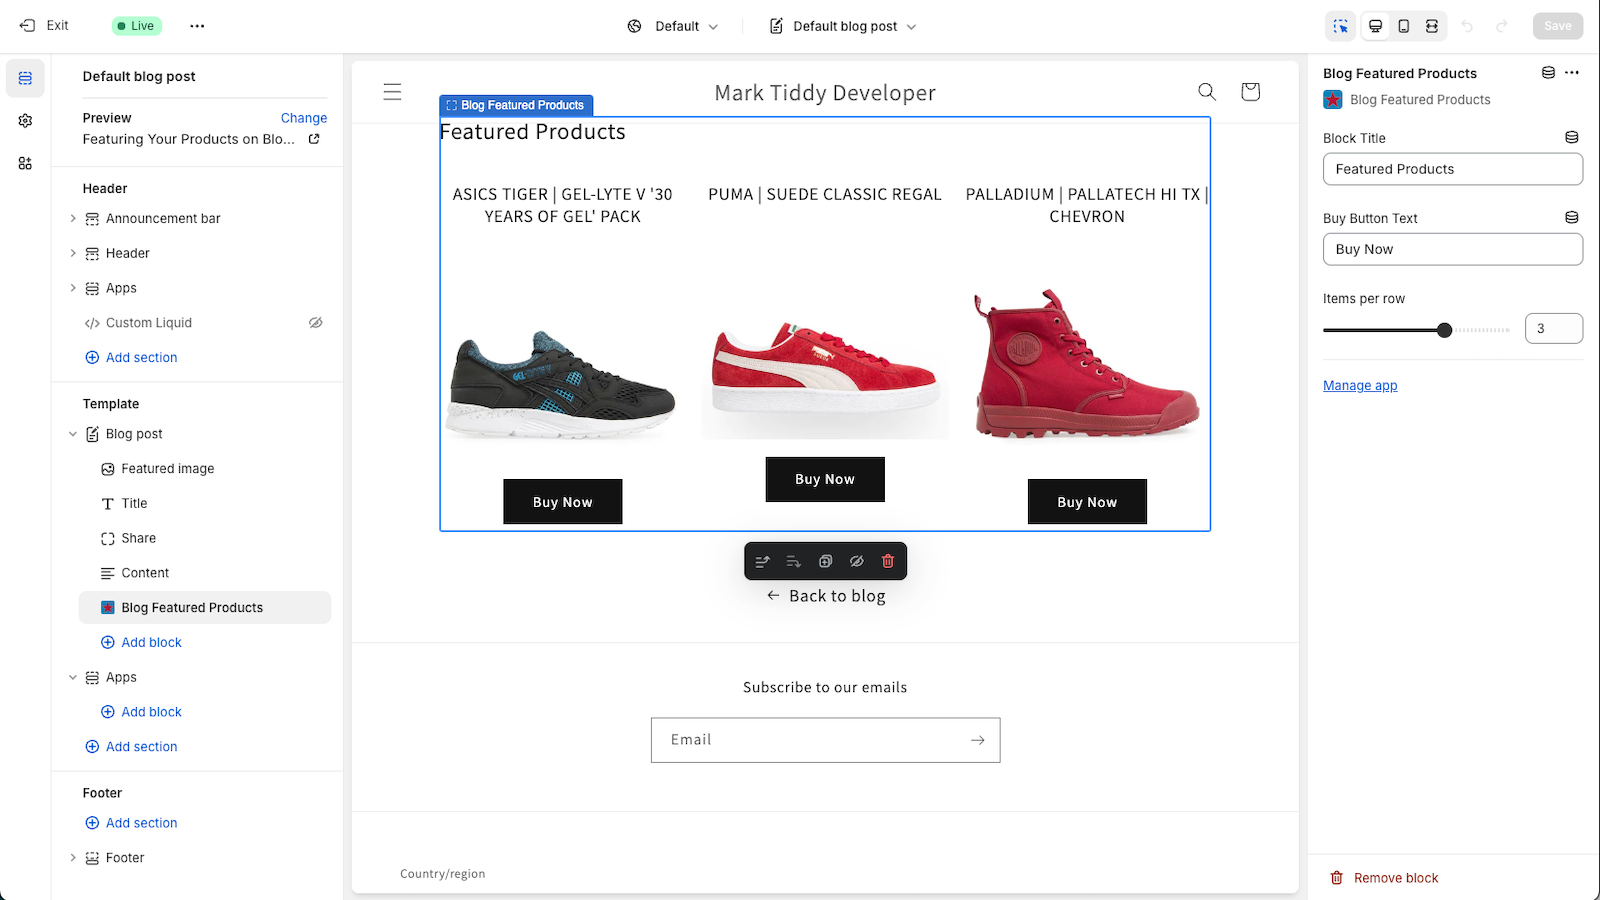Edit the Buy Button Text field
Viewport: 1600px width, 900px height.
pyautogui.click(x=1453, y=249)
